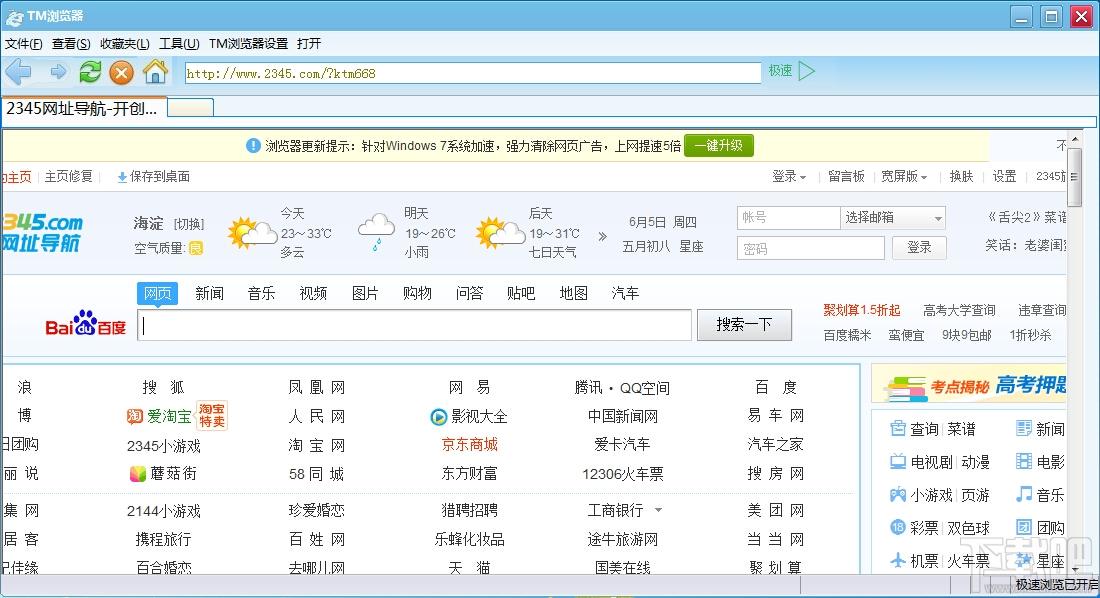Open the 12306火车票 link

pyautogui.click(x=622, y=474)
